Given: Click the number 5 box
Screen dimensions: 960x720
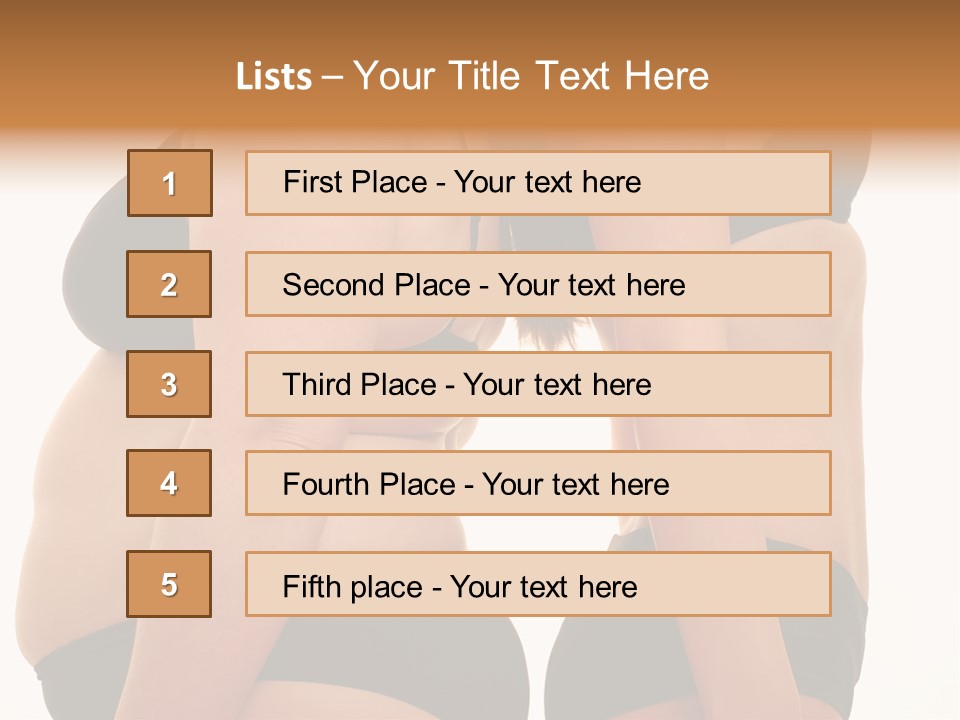Looking at the screenshot, I should tap(169, 584).
